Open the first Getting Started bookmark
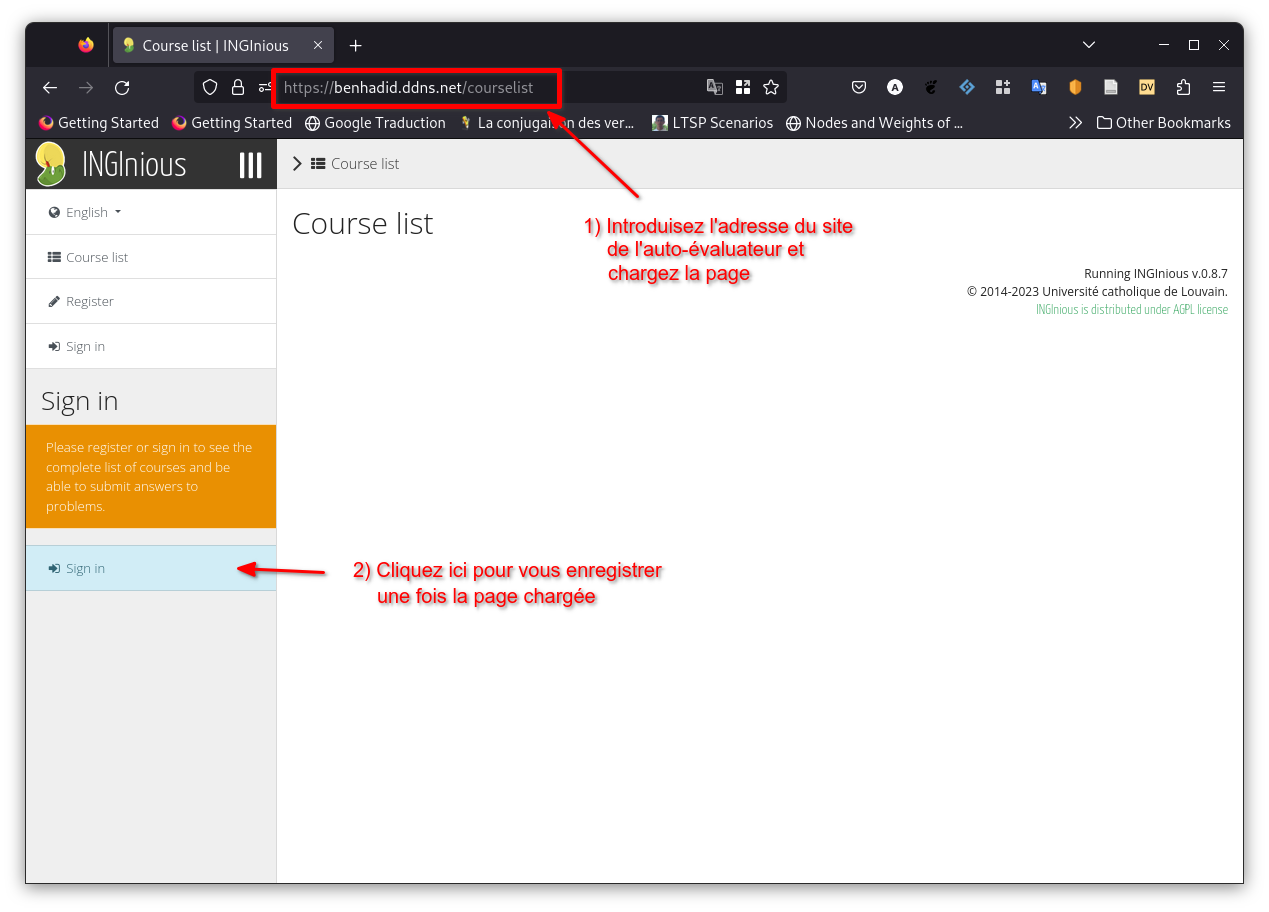The height and width of the screenshot is (912, 1269). click(98, 123)
